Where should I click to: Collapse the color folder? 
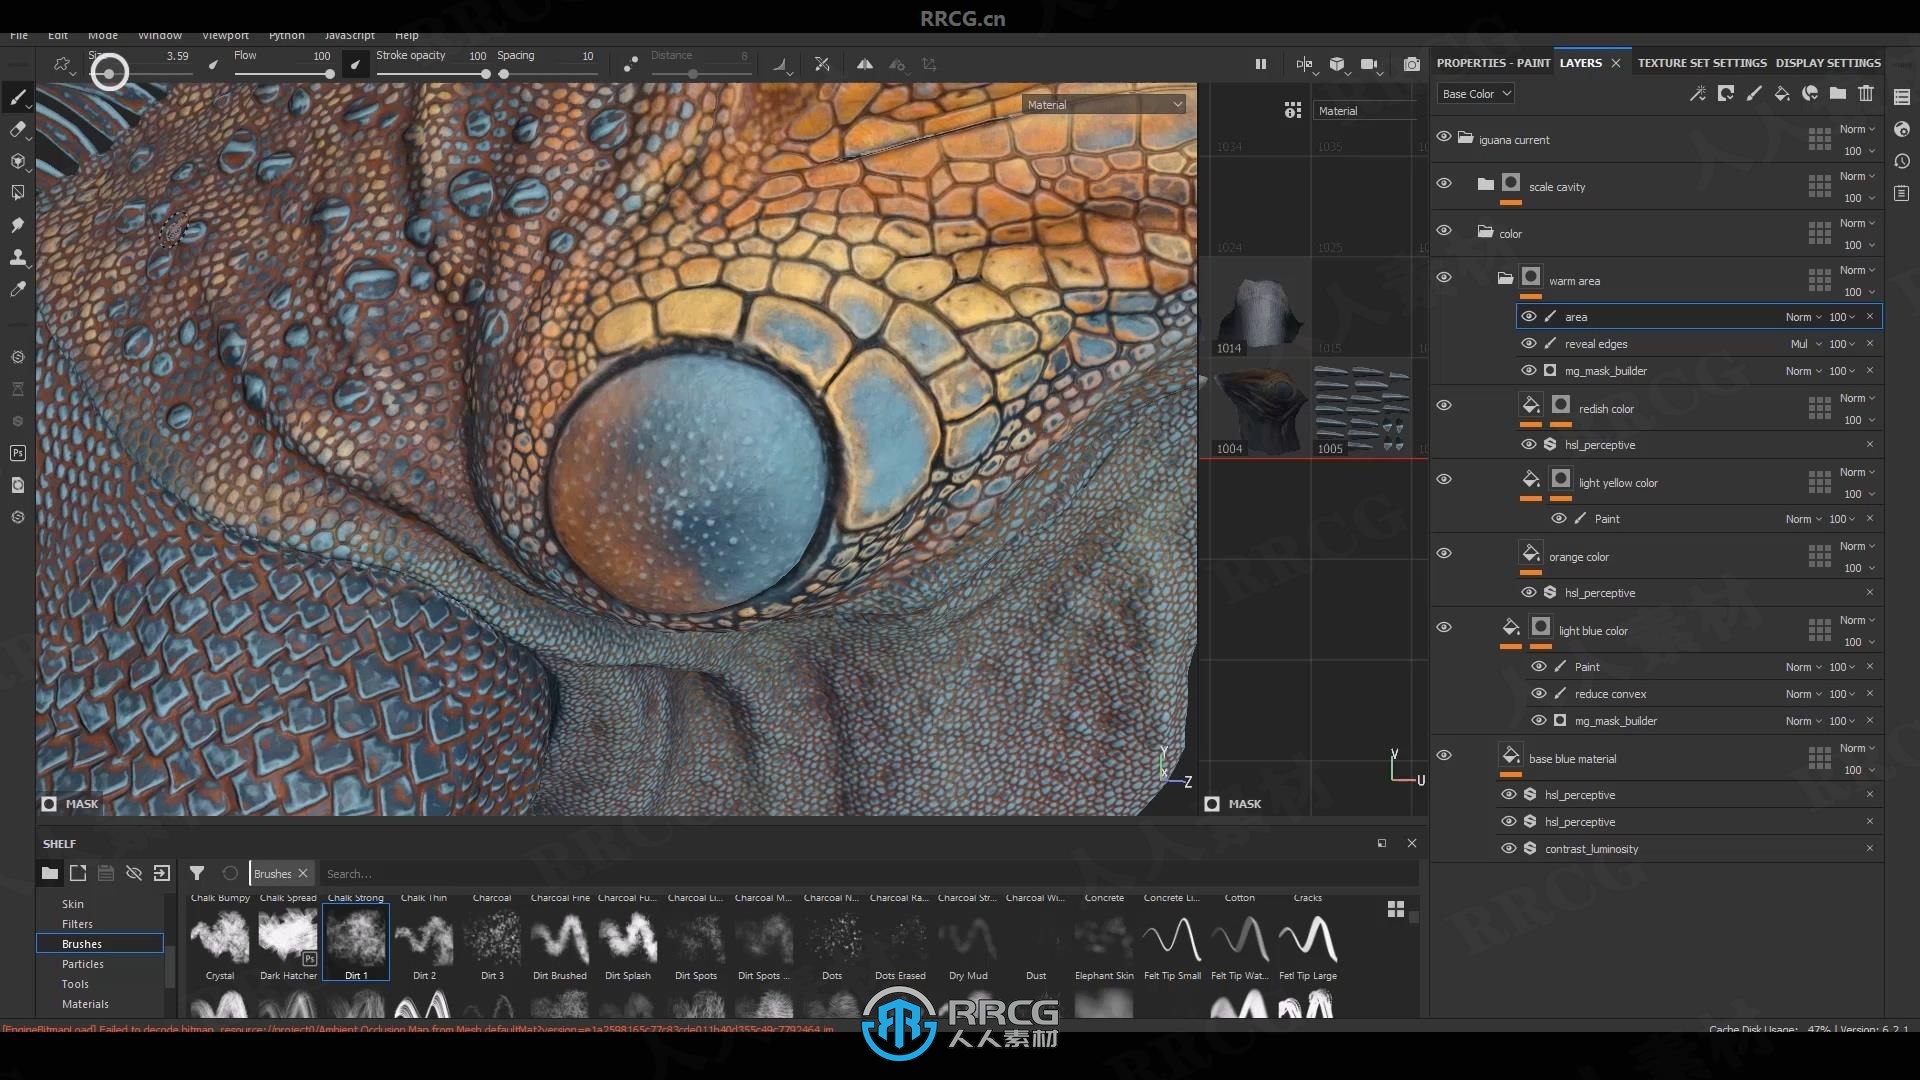tap(1486, 232)
